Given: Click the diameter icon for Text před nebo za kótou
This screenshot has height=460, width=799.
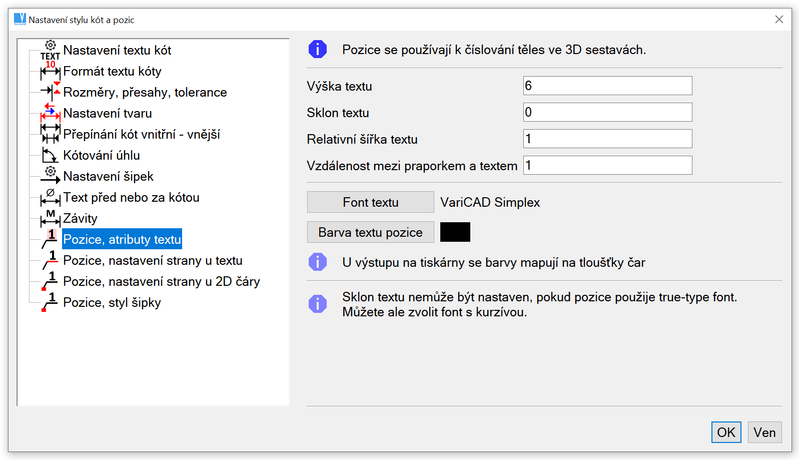Looking at the screenshot, I should click(50, 197).
